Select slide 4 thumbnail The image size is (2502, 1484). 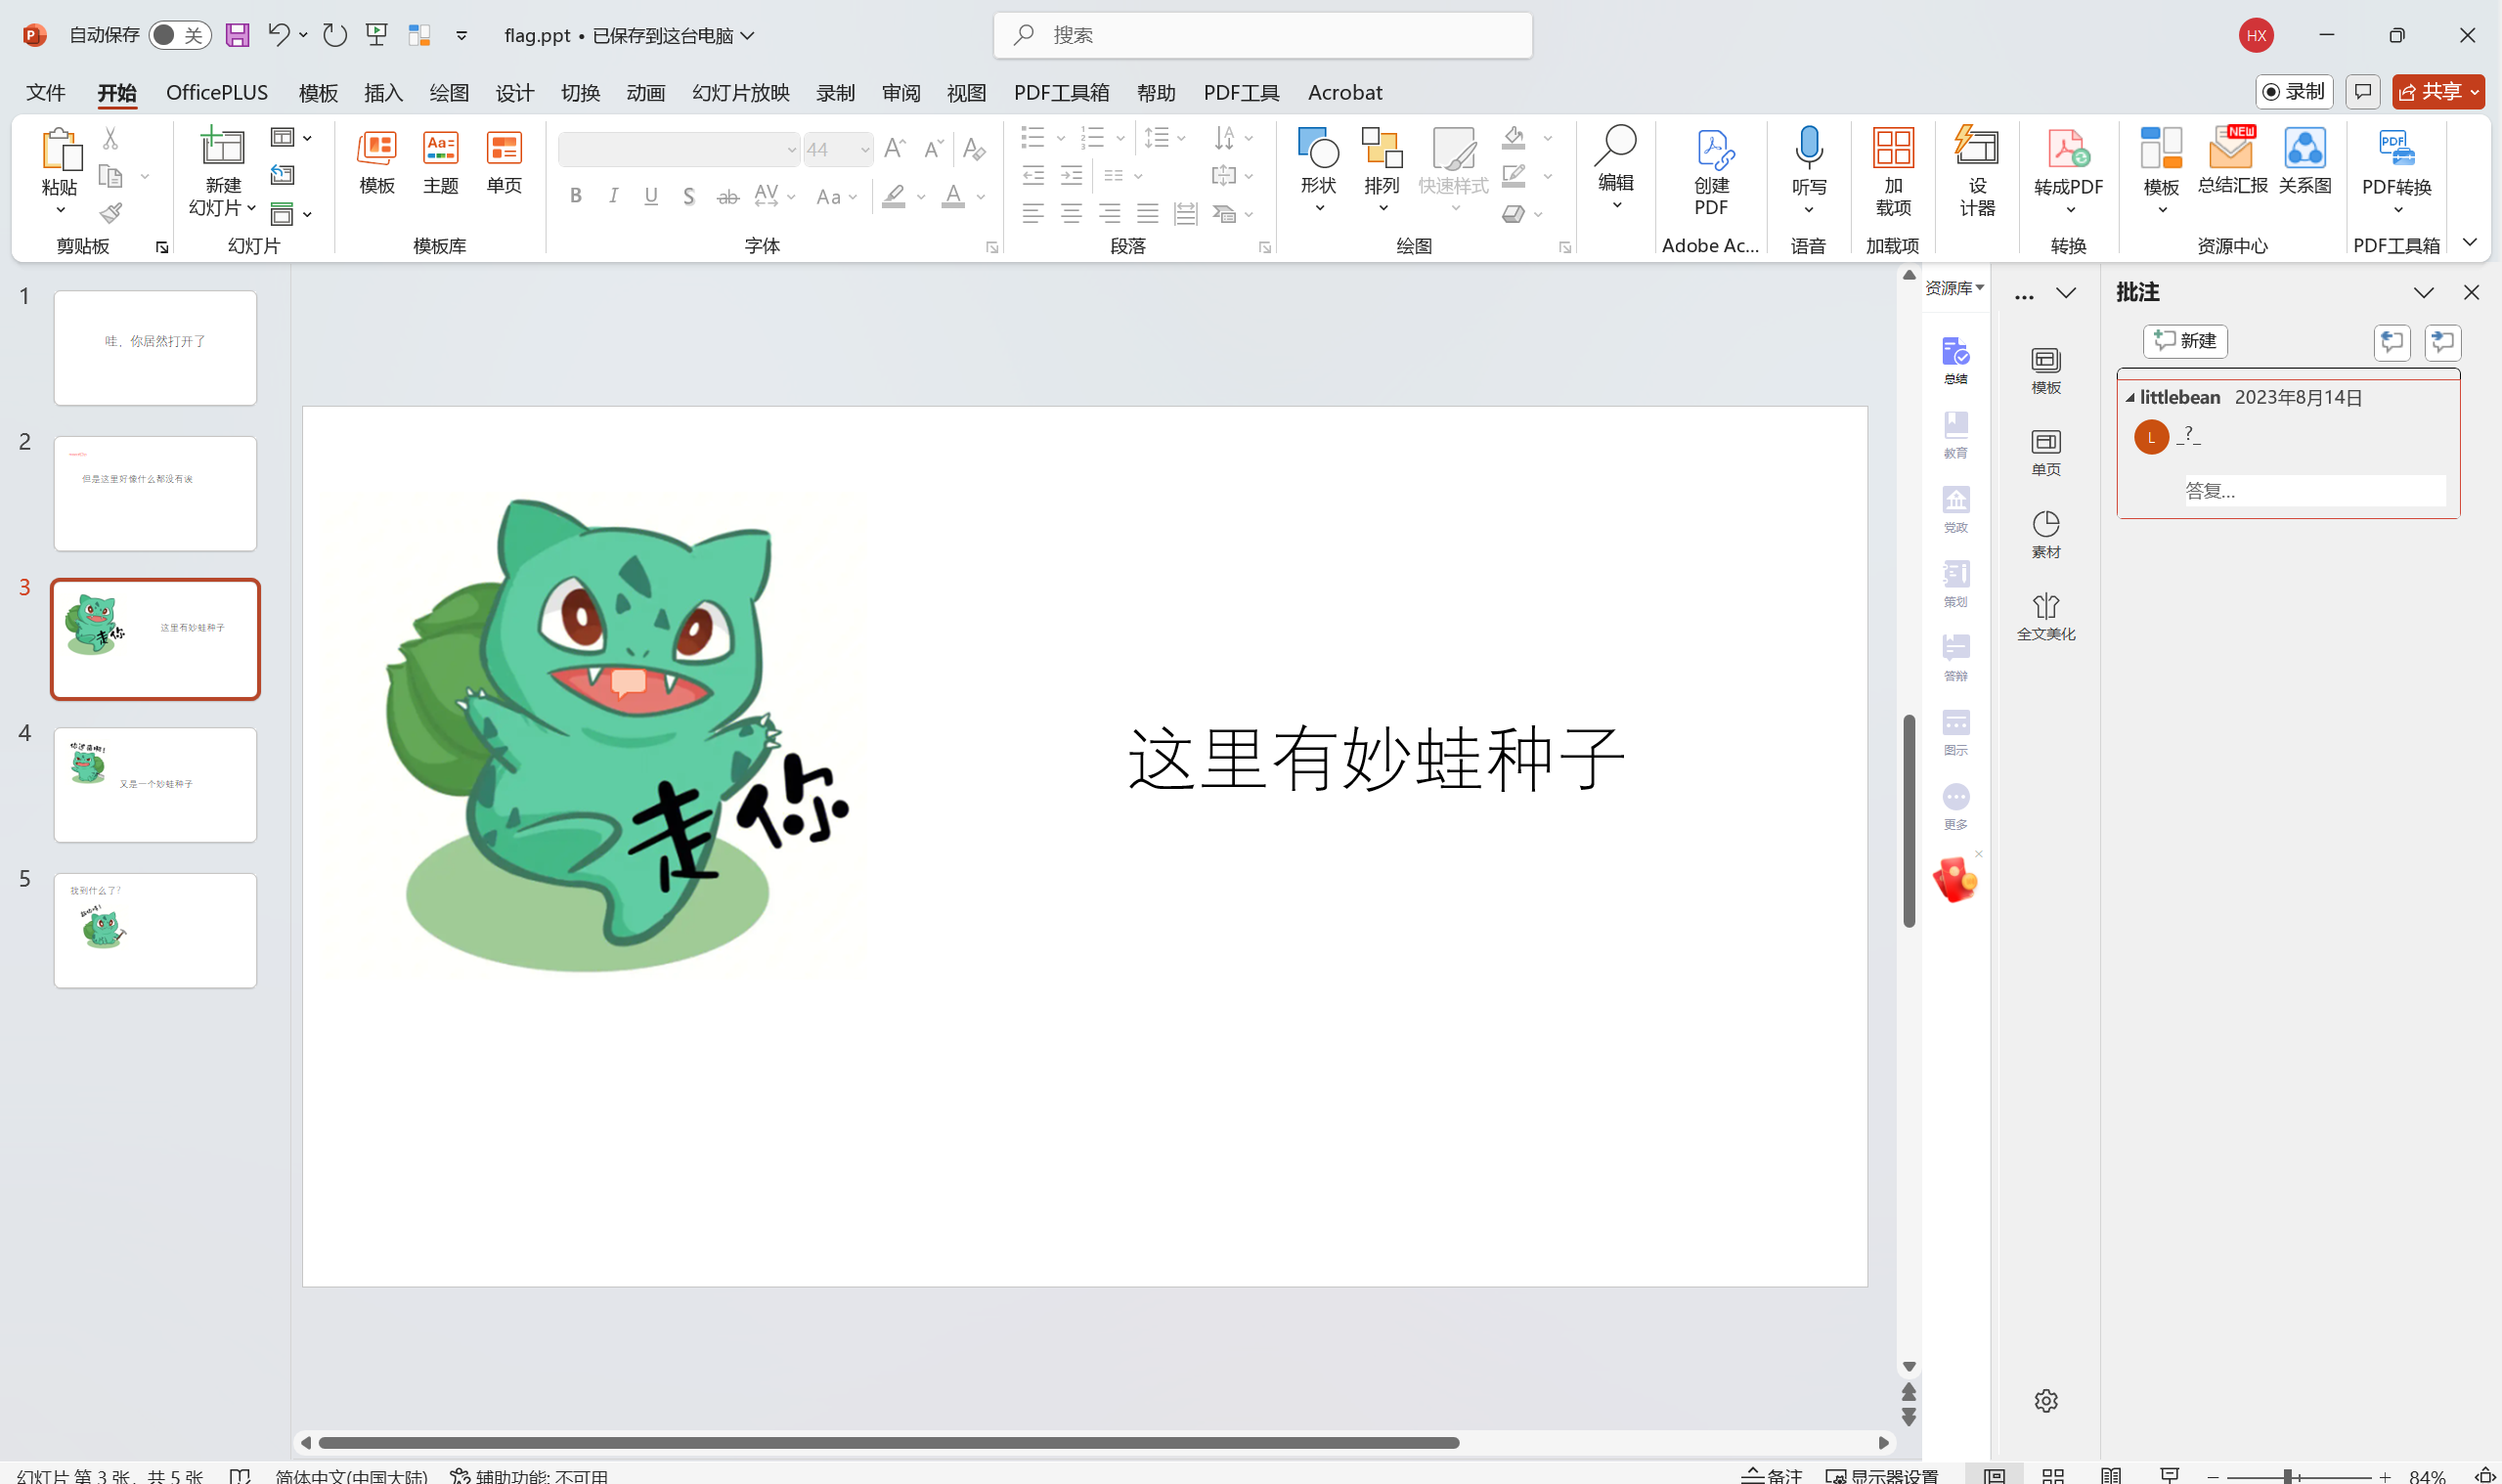pyautogui.click(x=155, y=785)
